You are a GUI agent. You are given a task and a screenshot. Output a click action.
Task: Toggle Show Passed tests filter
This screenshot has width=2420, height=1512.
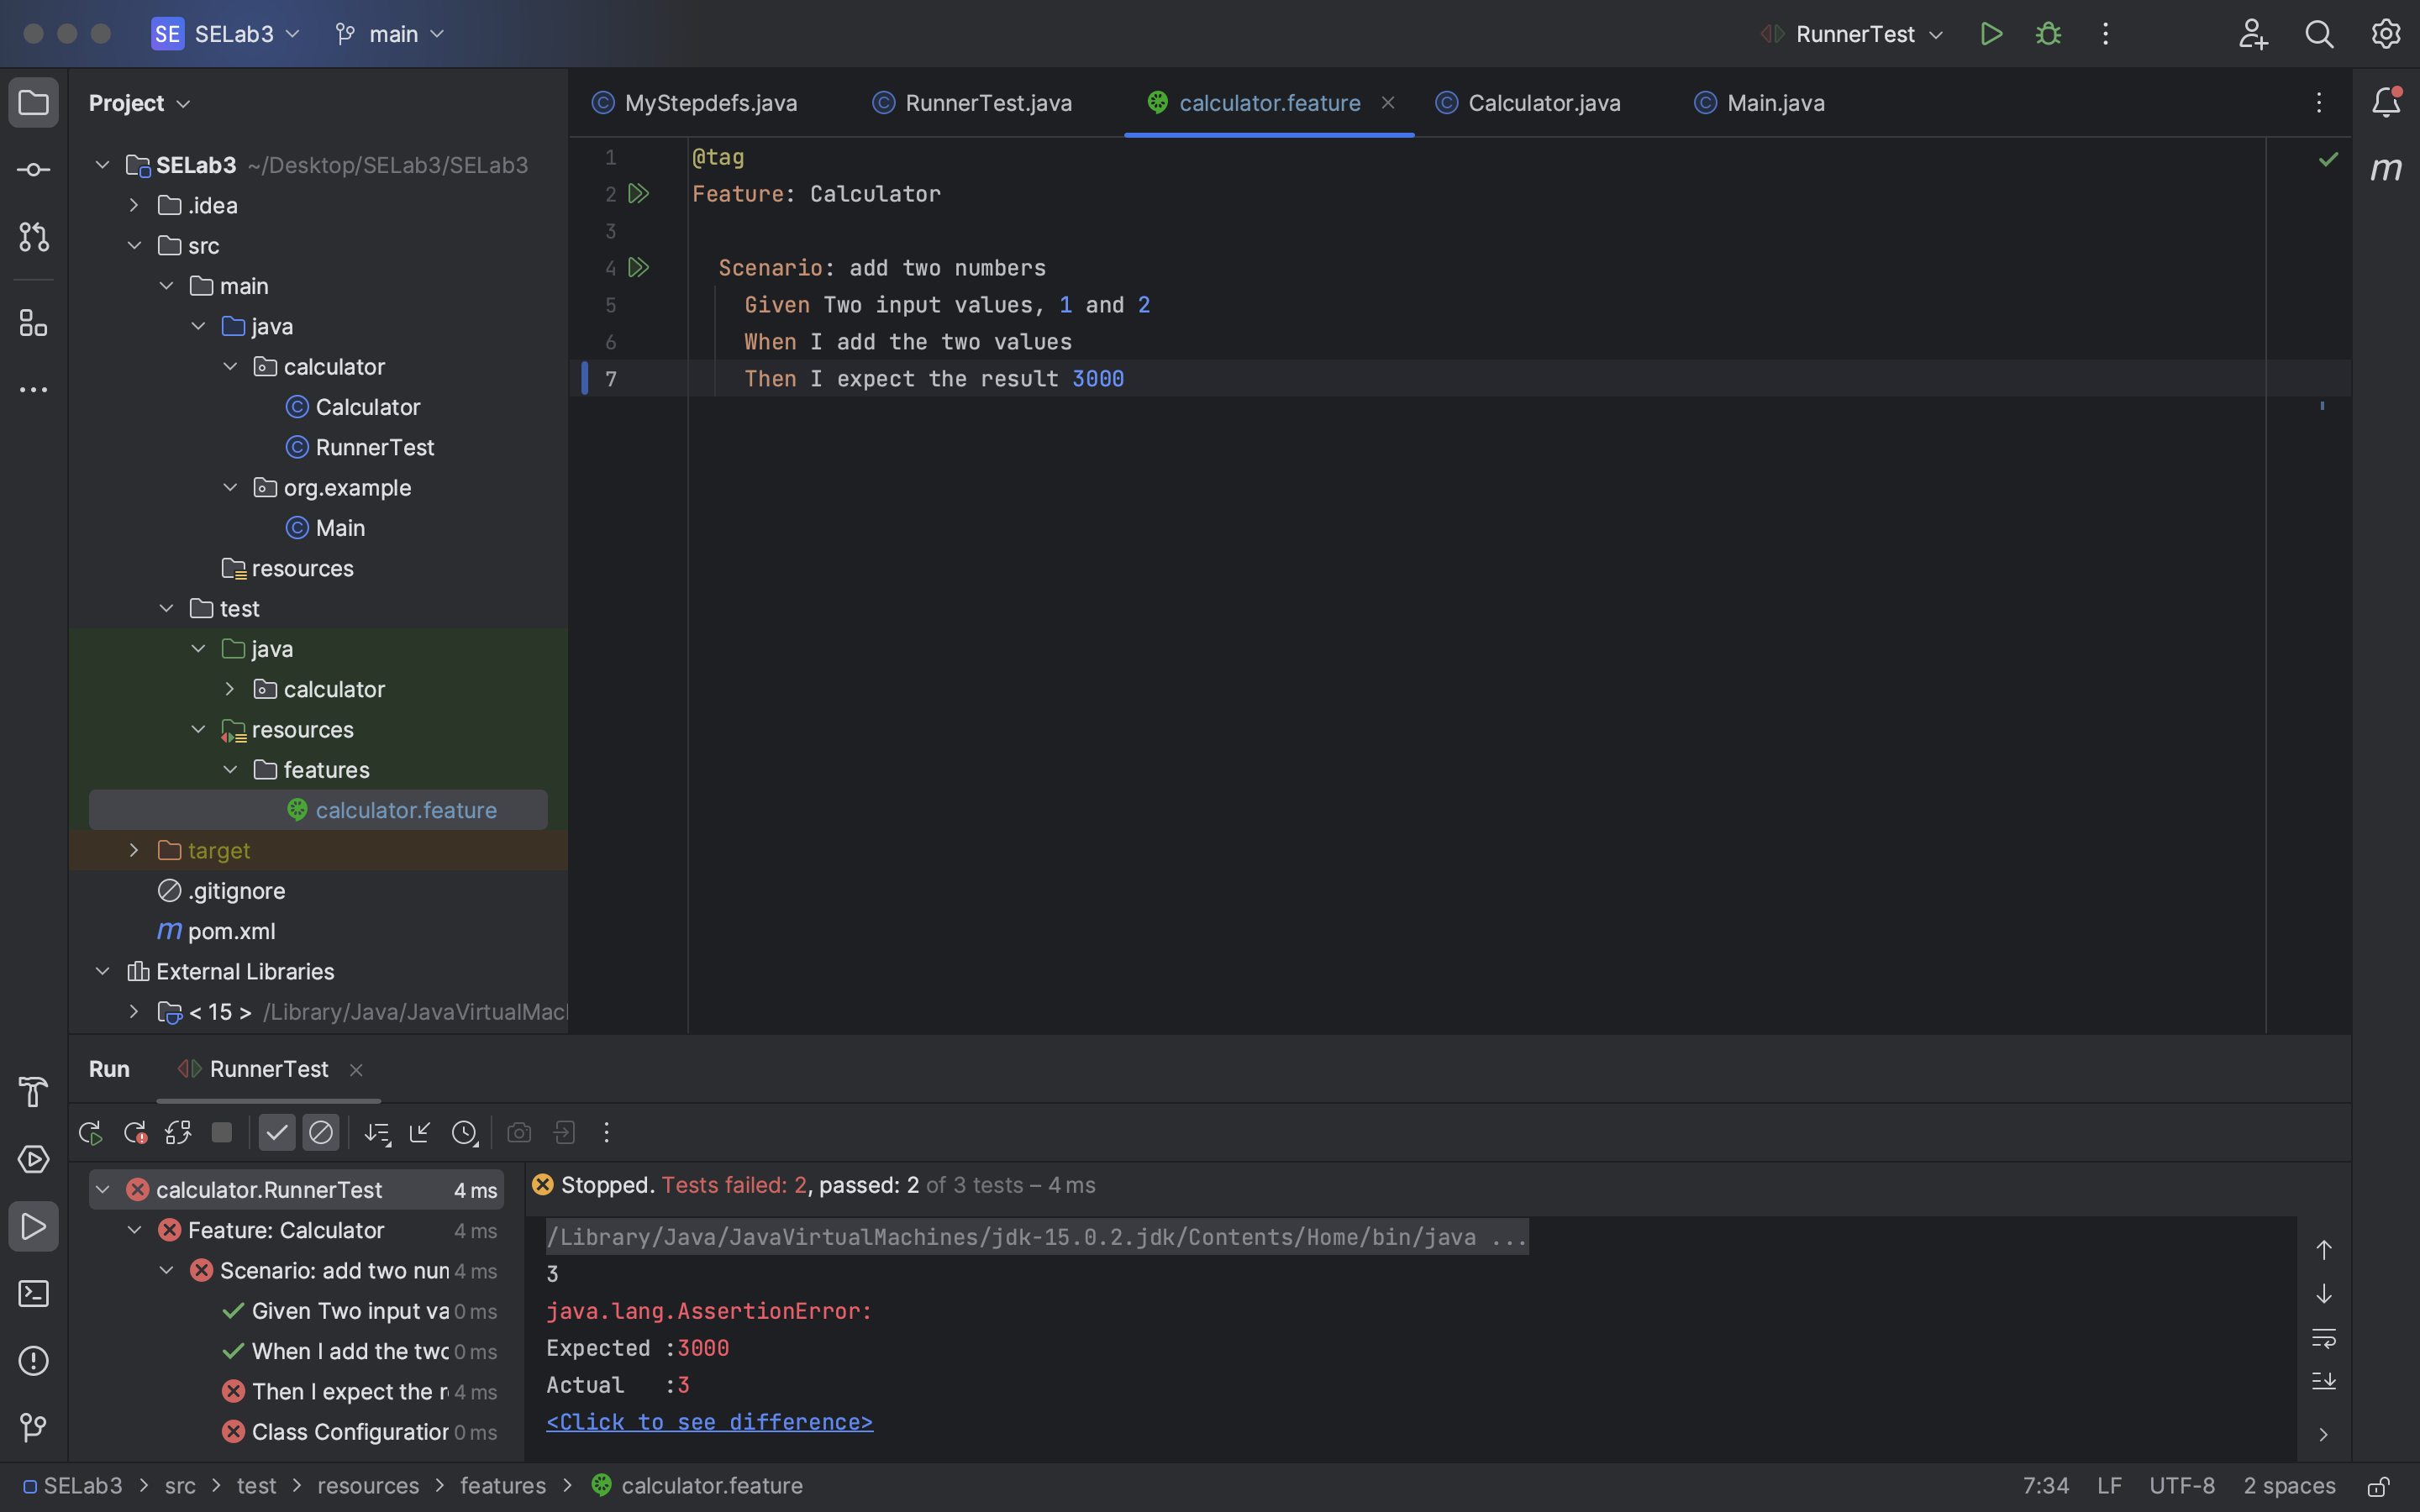click(x=277, y=1132)
